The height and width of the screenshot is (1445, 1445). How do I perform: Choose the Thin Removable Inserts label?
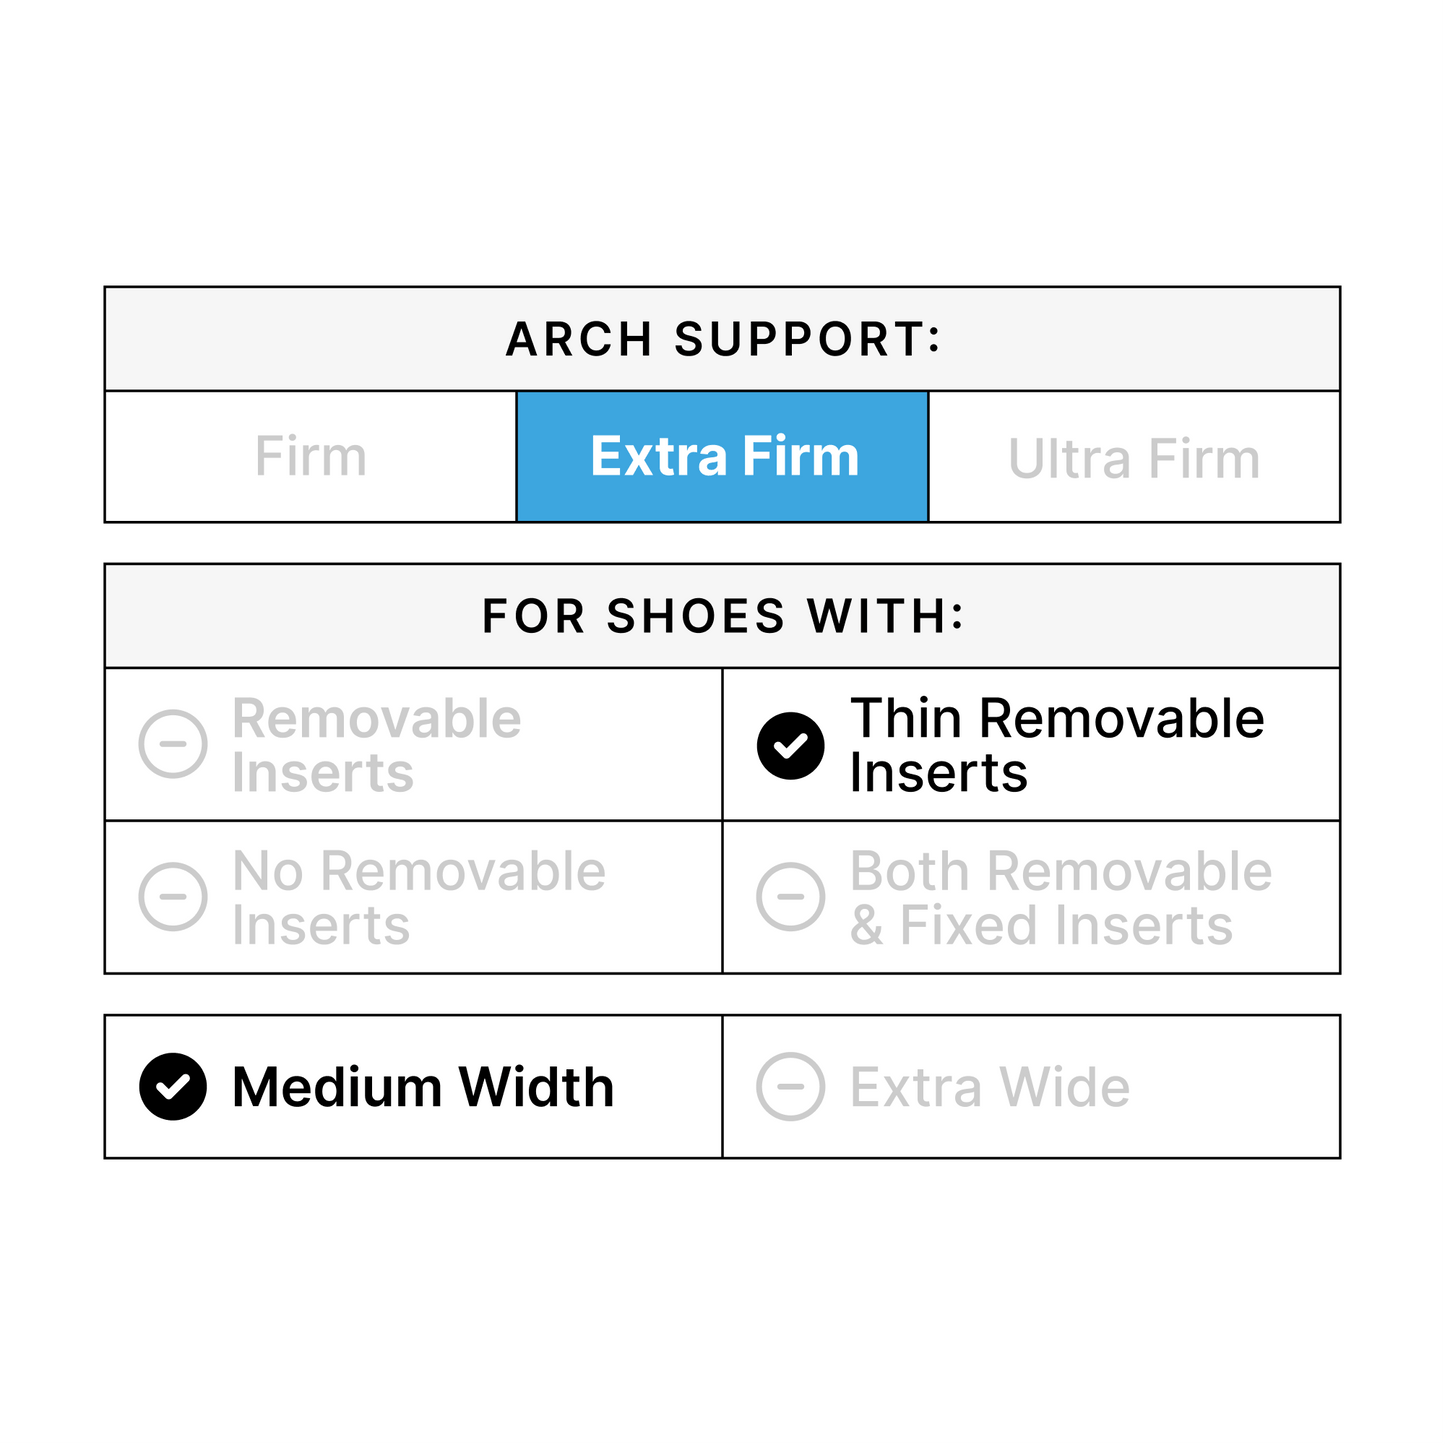click(x=1056, y=745)
